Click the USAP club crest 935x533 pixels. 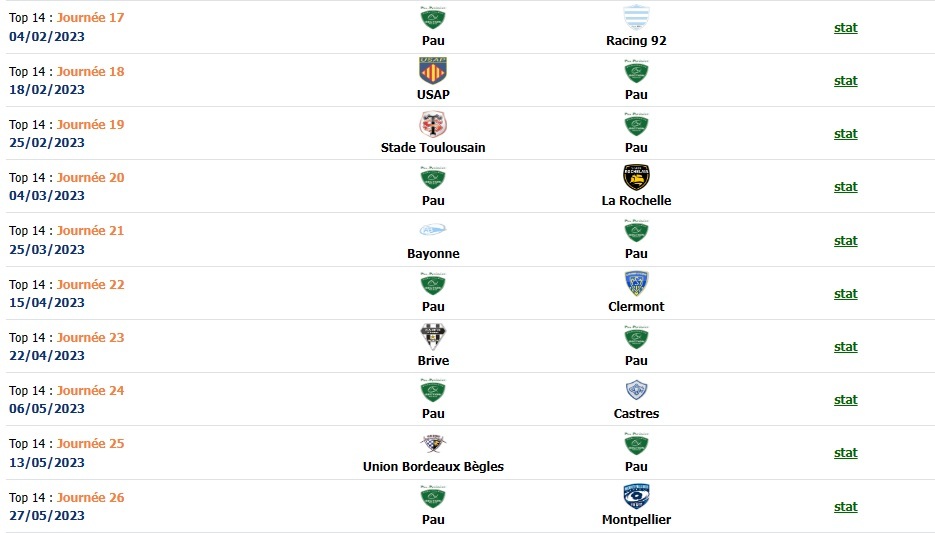(433, 71)
